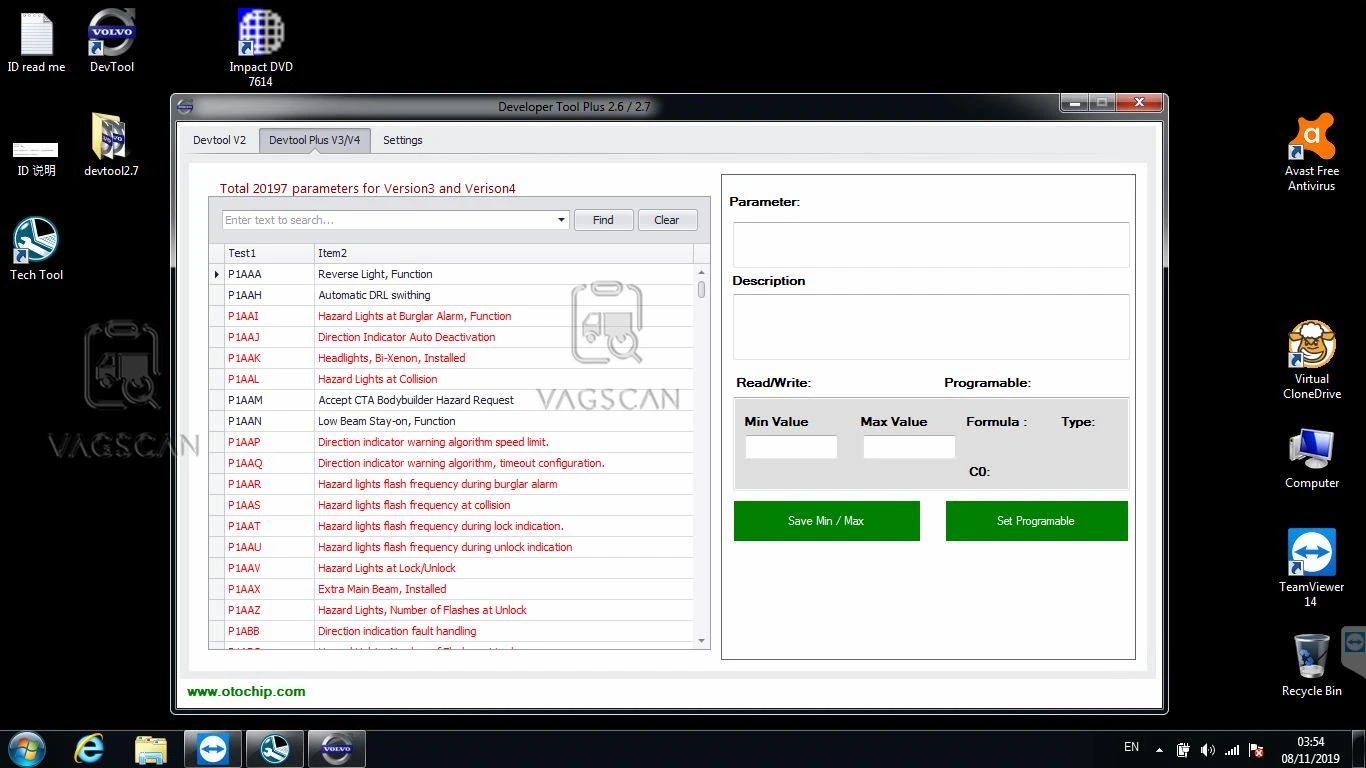Viewport: 1366px width, 768px height.
Task: Show hidden system tray icons
Action: (x=1159, y=750)
